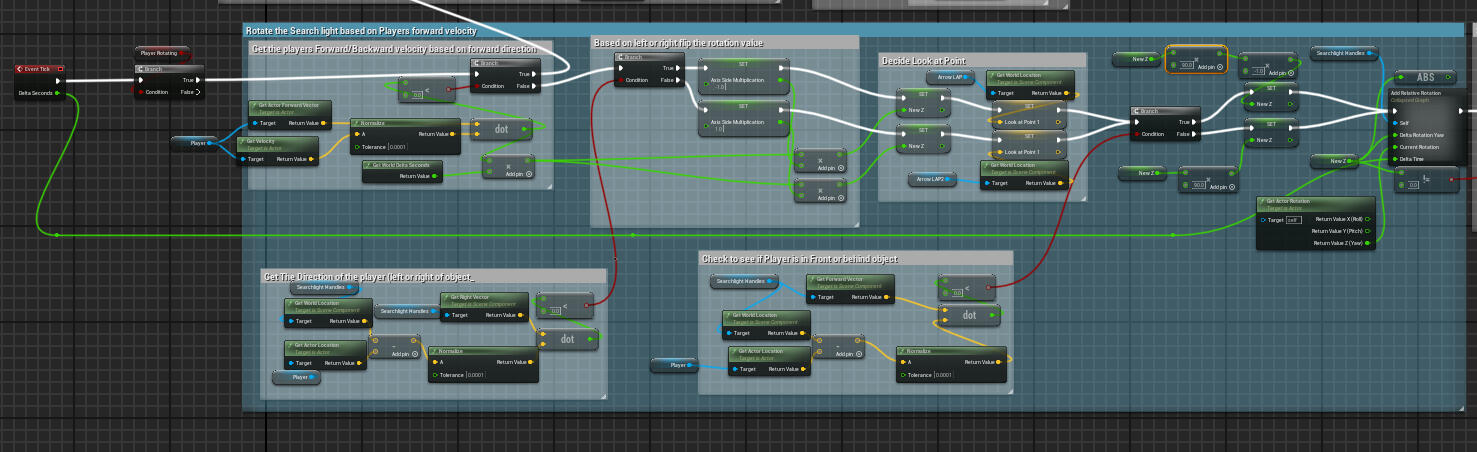Select the Get World Delta Seconds node

[404, 164]
